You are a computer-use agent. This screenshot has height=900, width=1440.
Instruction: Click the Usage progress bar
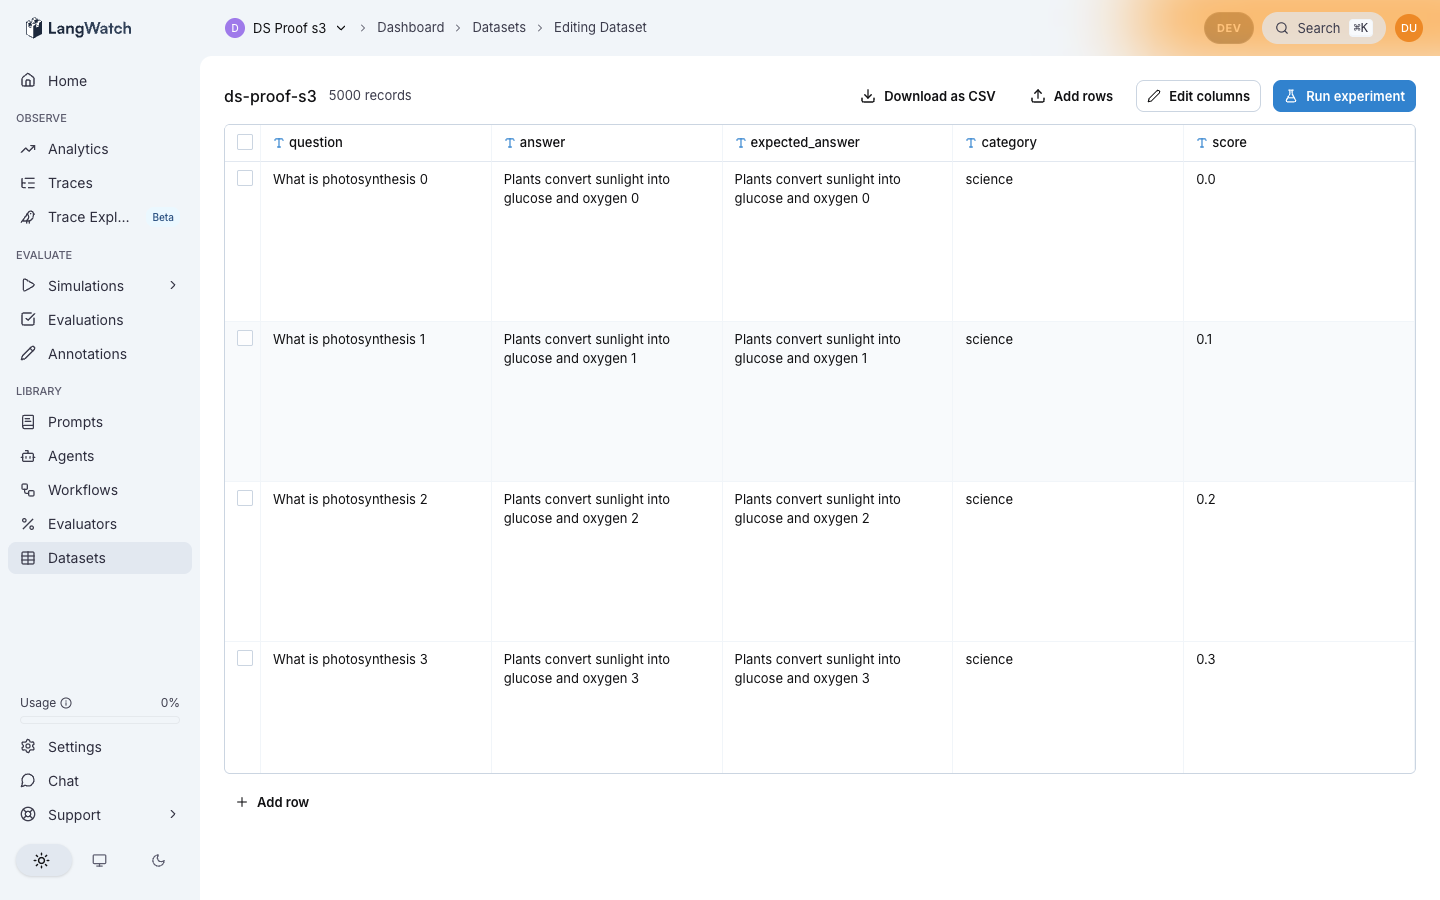(x=100, y=720)
